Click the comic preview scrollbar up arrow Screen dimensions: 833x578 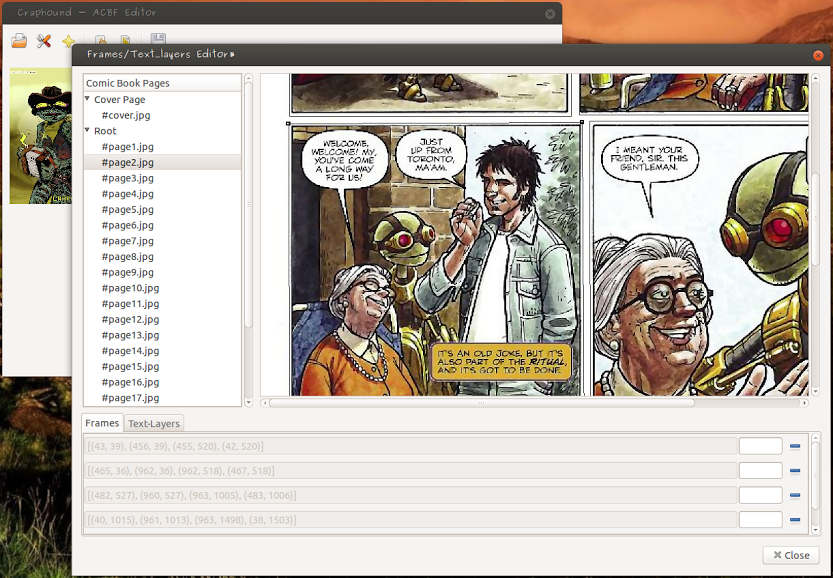click(x=816, y=78)
